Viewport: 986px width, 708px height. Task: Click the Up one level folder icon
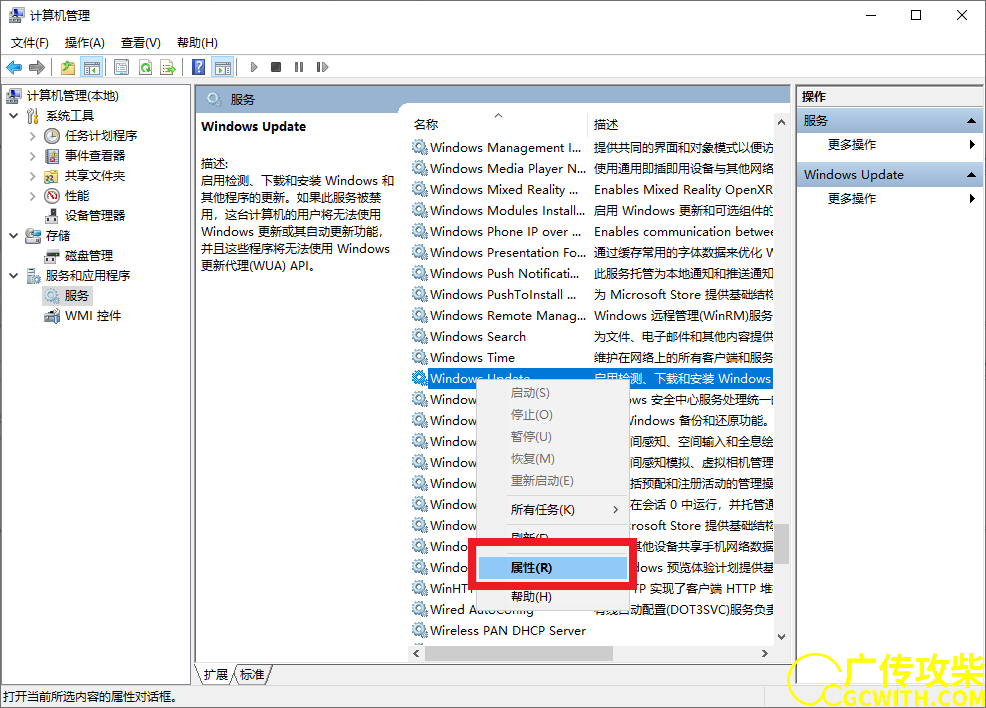click(68, 67)
